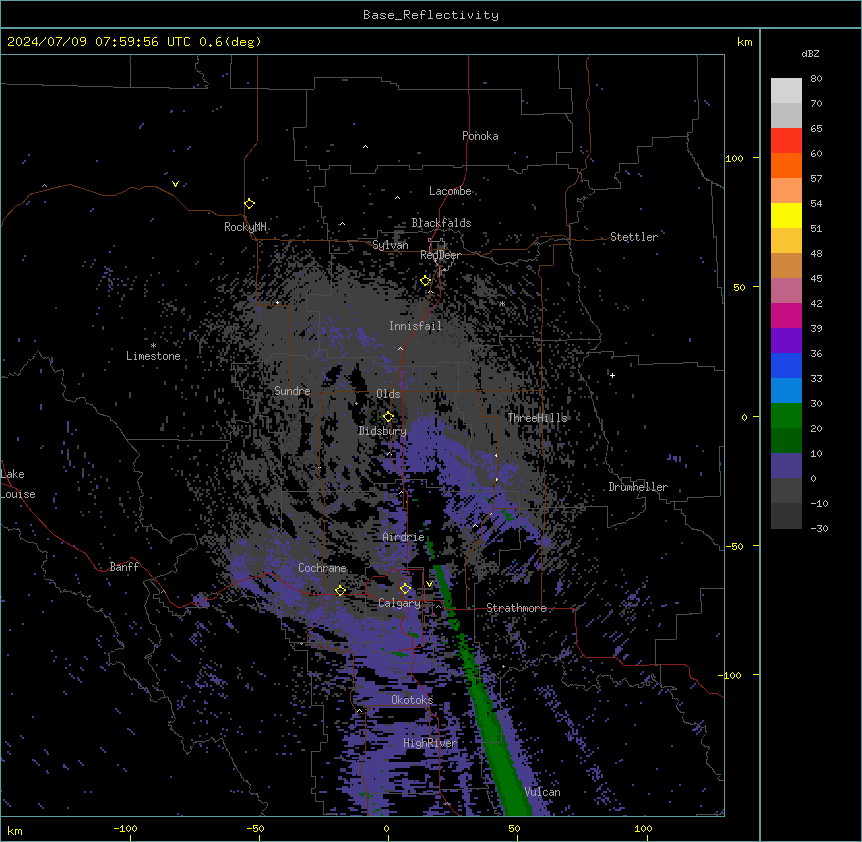
Task: Select the Innisfail map label
Action: [x=415, y=326]
